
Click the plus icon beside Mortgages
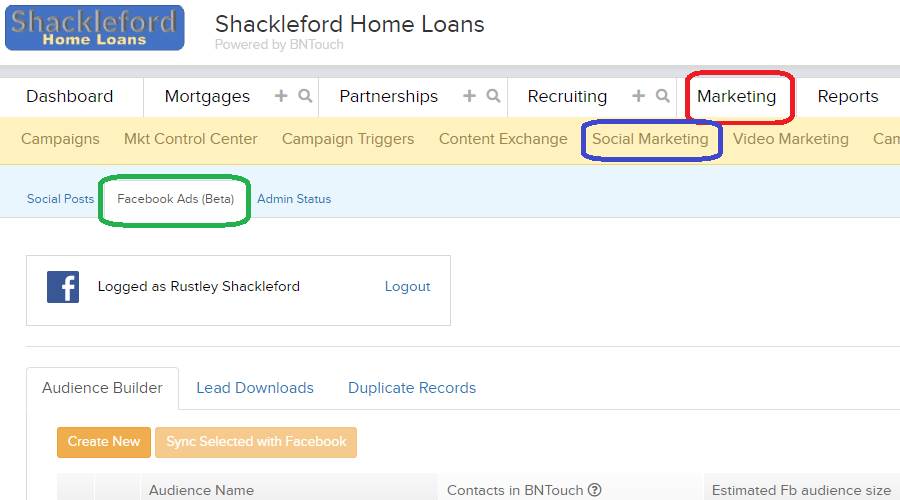coord(281,96)
